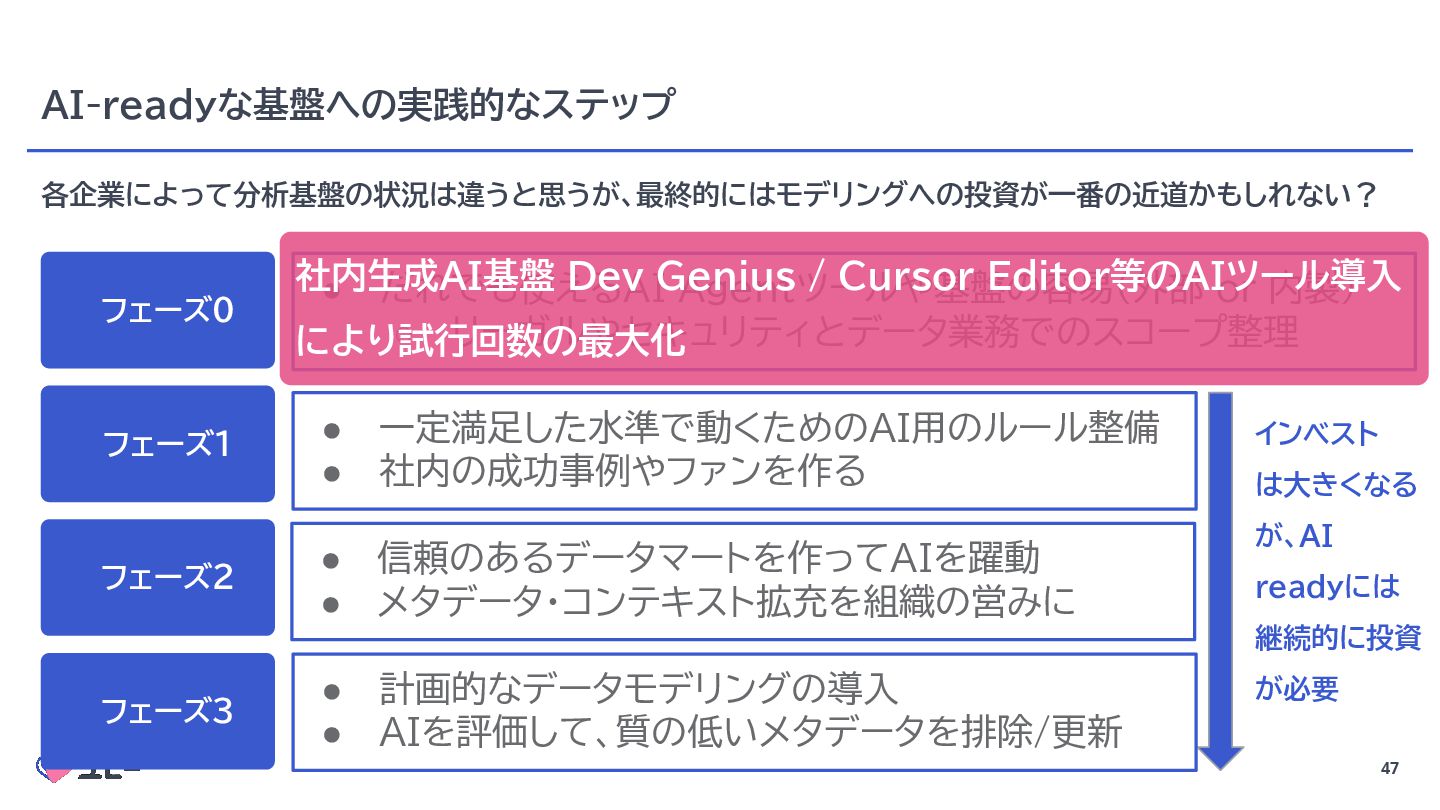The image size is (1440, 810).
Task: Click the slide title AI-readyな基盤への実践的なステップ
Action: pyautogui.click(x=357, y=105)
